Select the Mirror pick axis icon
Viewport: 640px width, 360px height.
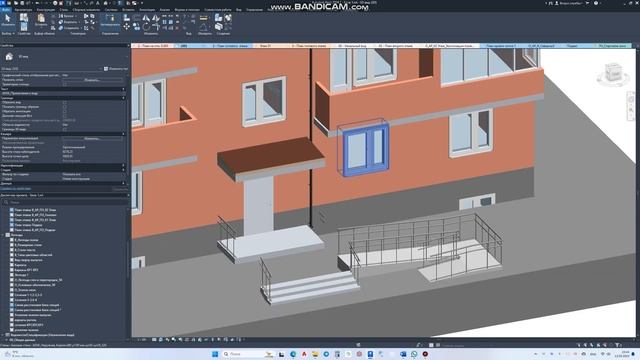point(146,18)
